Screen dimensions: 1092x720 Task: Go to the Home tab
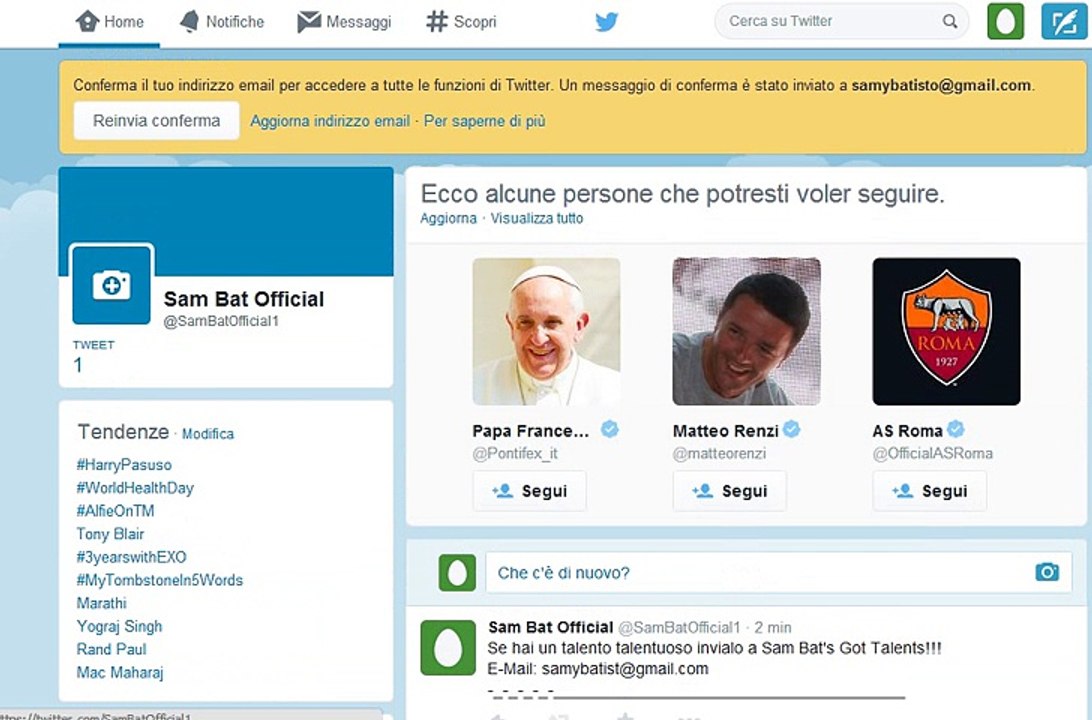click(109, 22)
